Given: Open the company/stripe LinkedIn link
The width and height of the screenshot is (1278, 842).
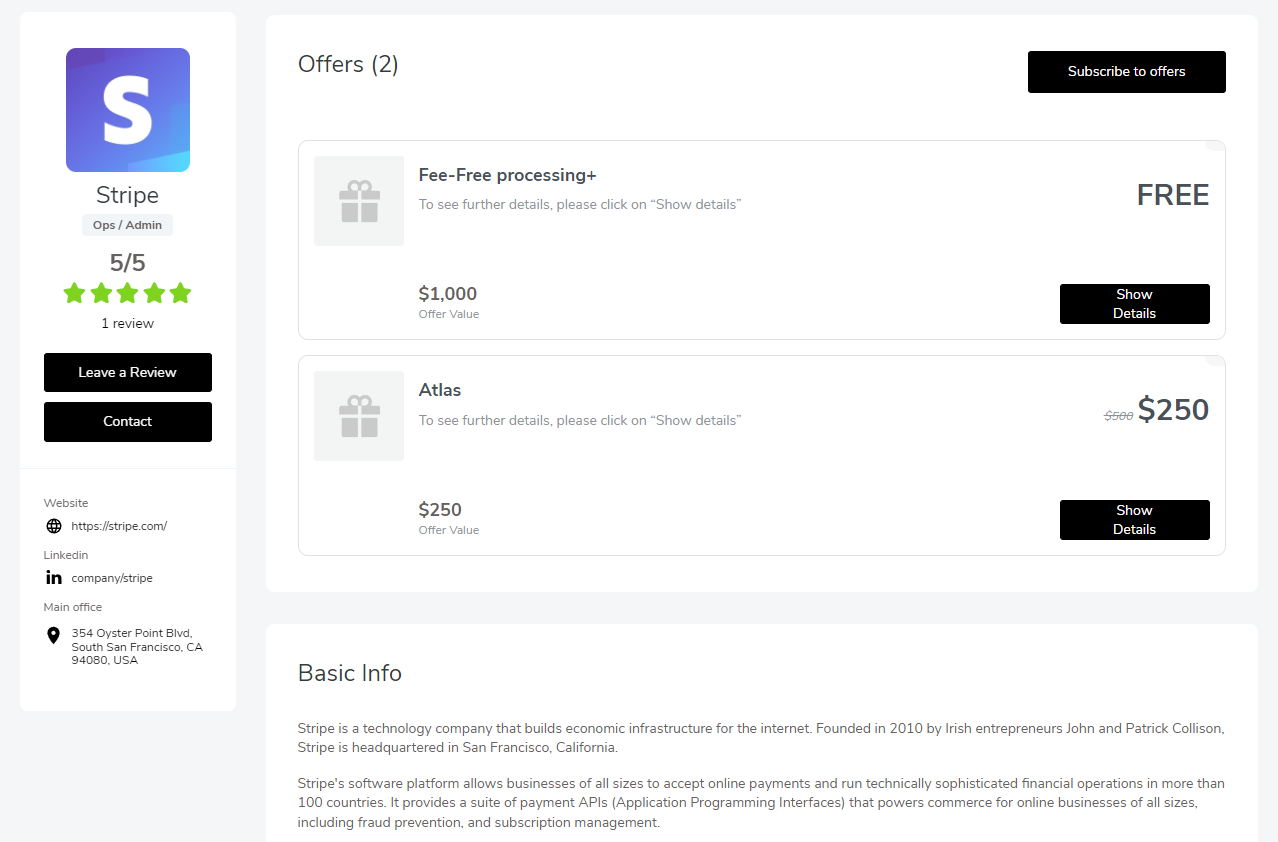Looking at the screenshot, I should click(x=112, y=578).
